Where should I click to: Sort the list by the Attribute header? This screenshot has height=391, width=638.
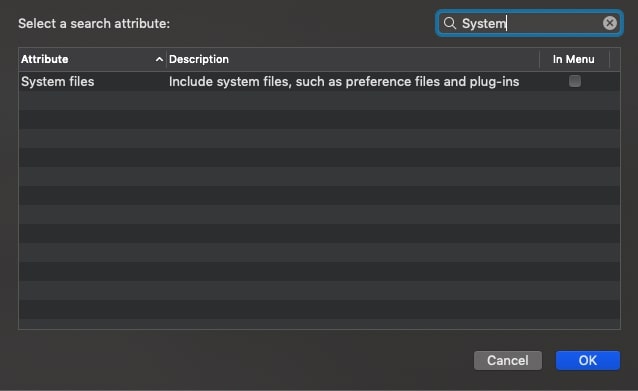pyautogui.click(x=45, y=59)
